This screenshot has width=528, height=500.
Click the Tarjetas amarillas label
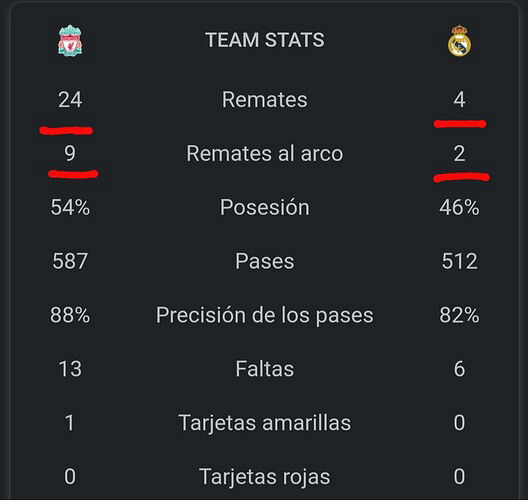click(x=265, y=423)
